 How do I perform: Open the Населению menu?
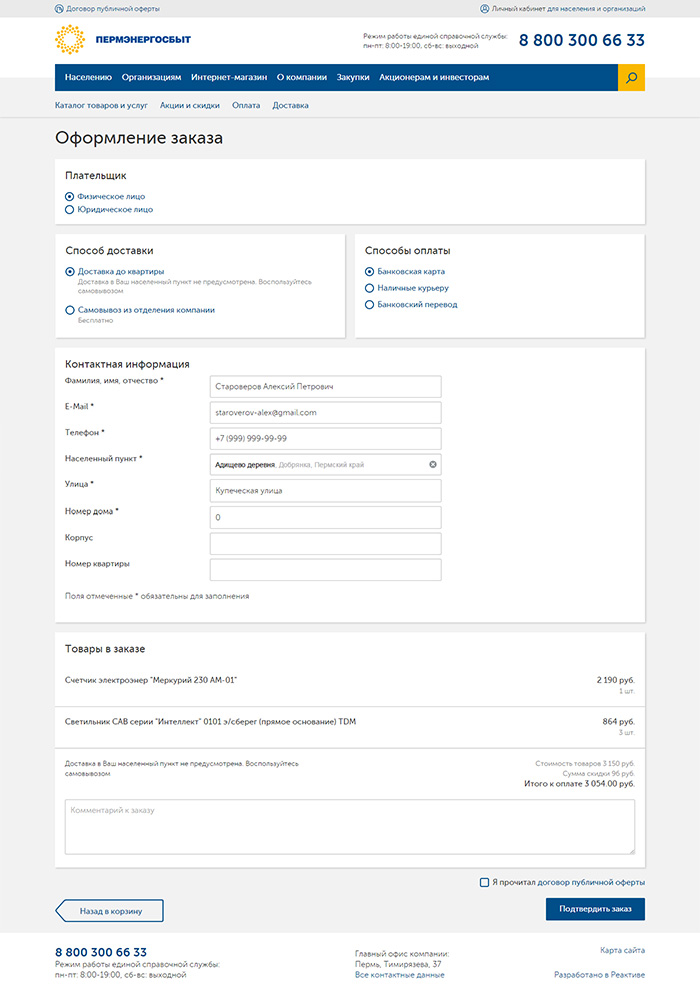(x=88, y=77)
